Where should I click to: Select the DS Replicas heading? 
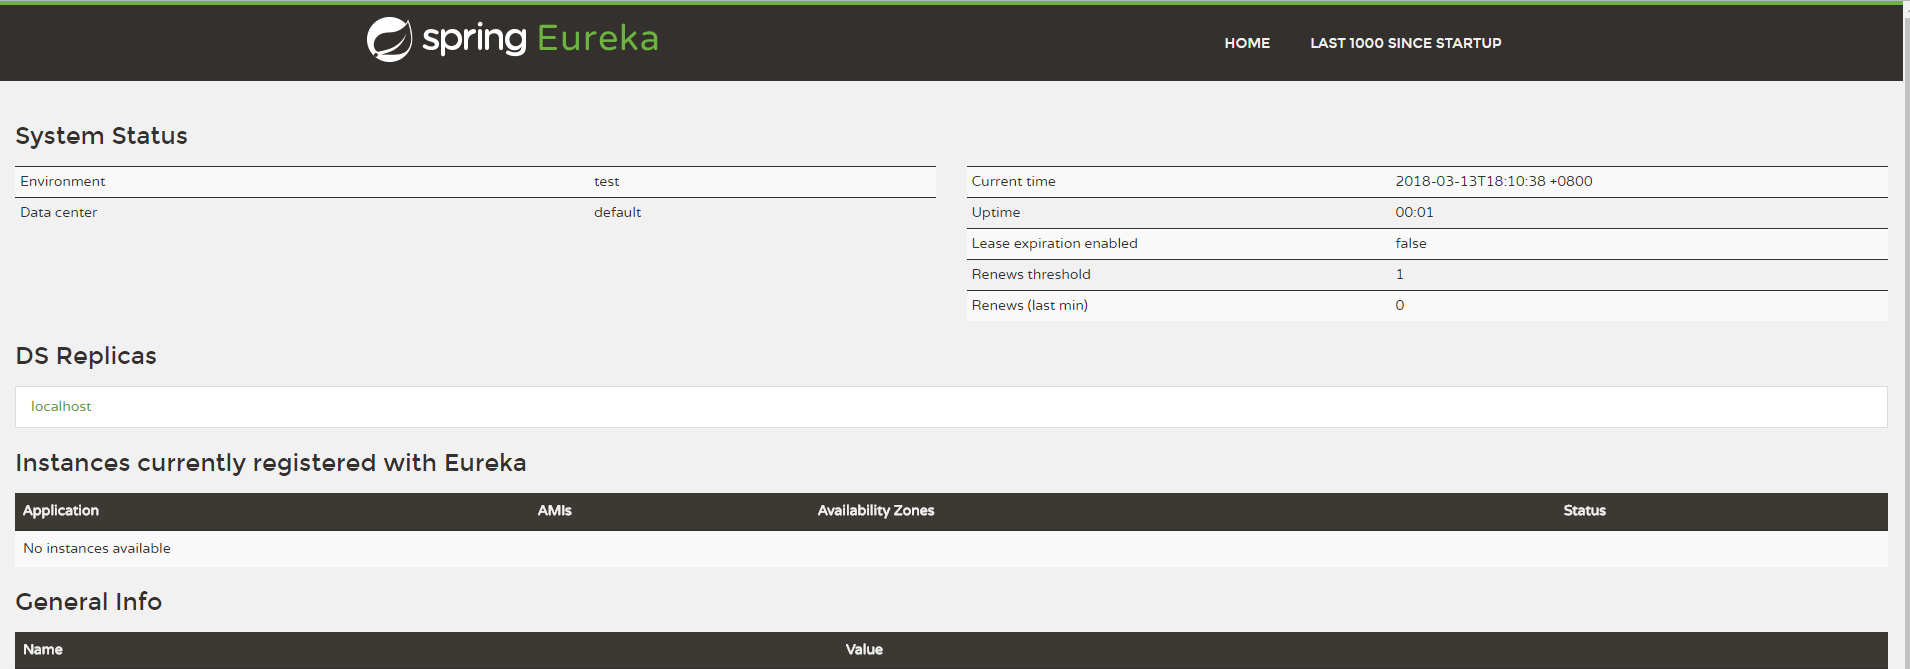[x=86, y=356]
